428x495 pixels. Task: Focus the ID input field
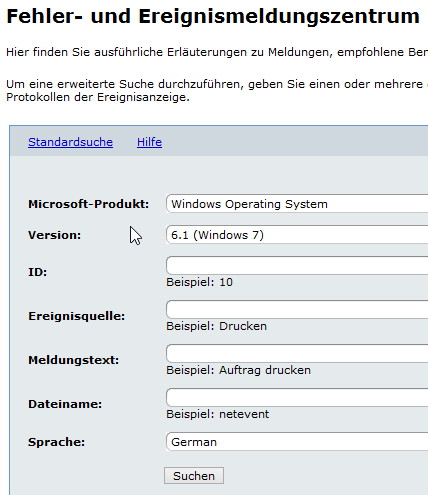(x=297, y=266)
